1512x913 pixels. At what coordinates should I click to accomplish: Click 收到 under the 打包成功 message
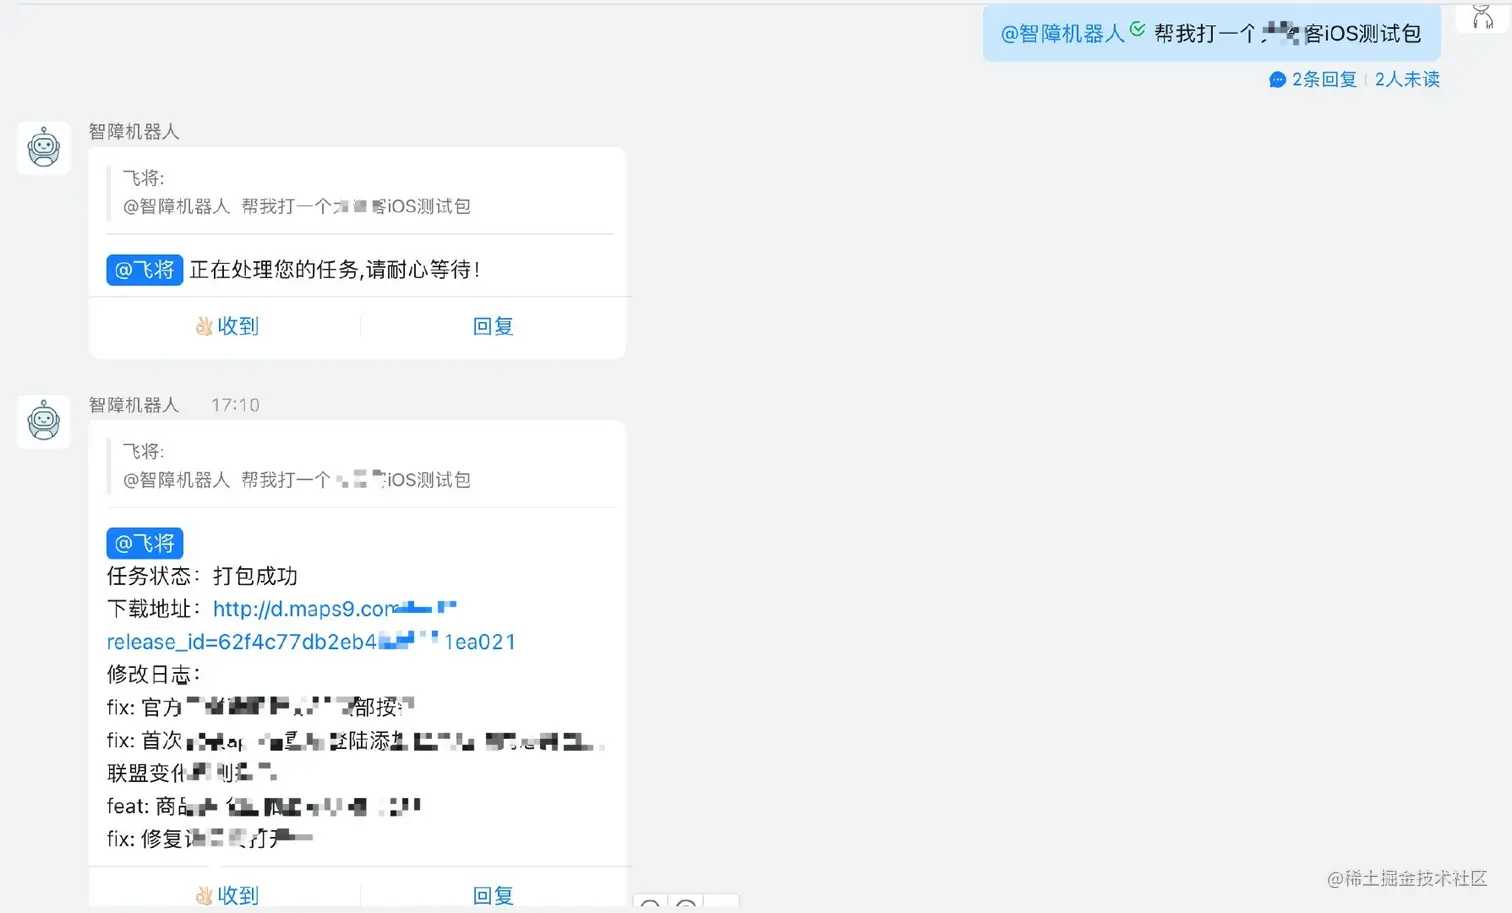point(227,895)
